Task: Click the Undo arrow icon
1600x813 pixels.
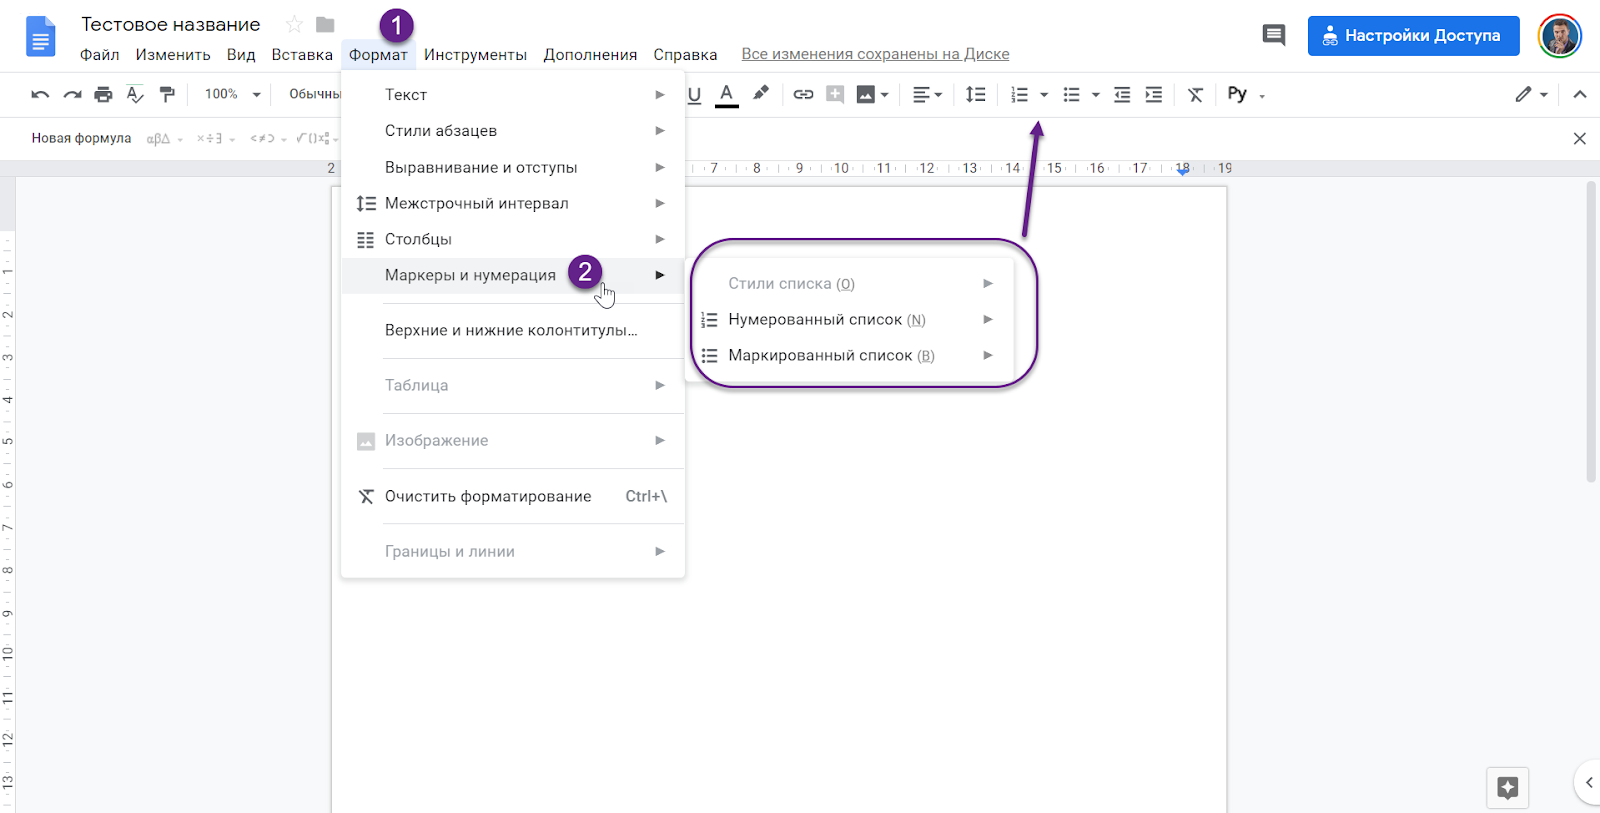Action: click(x=40, y=95)
